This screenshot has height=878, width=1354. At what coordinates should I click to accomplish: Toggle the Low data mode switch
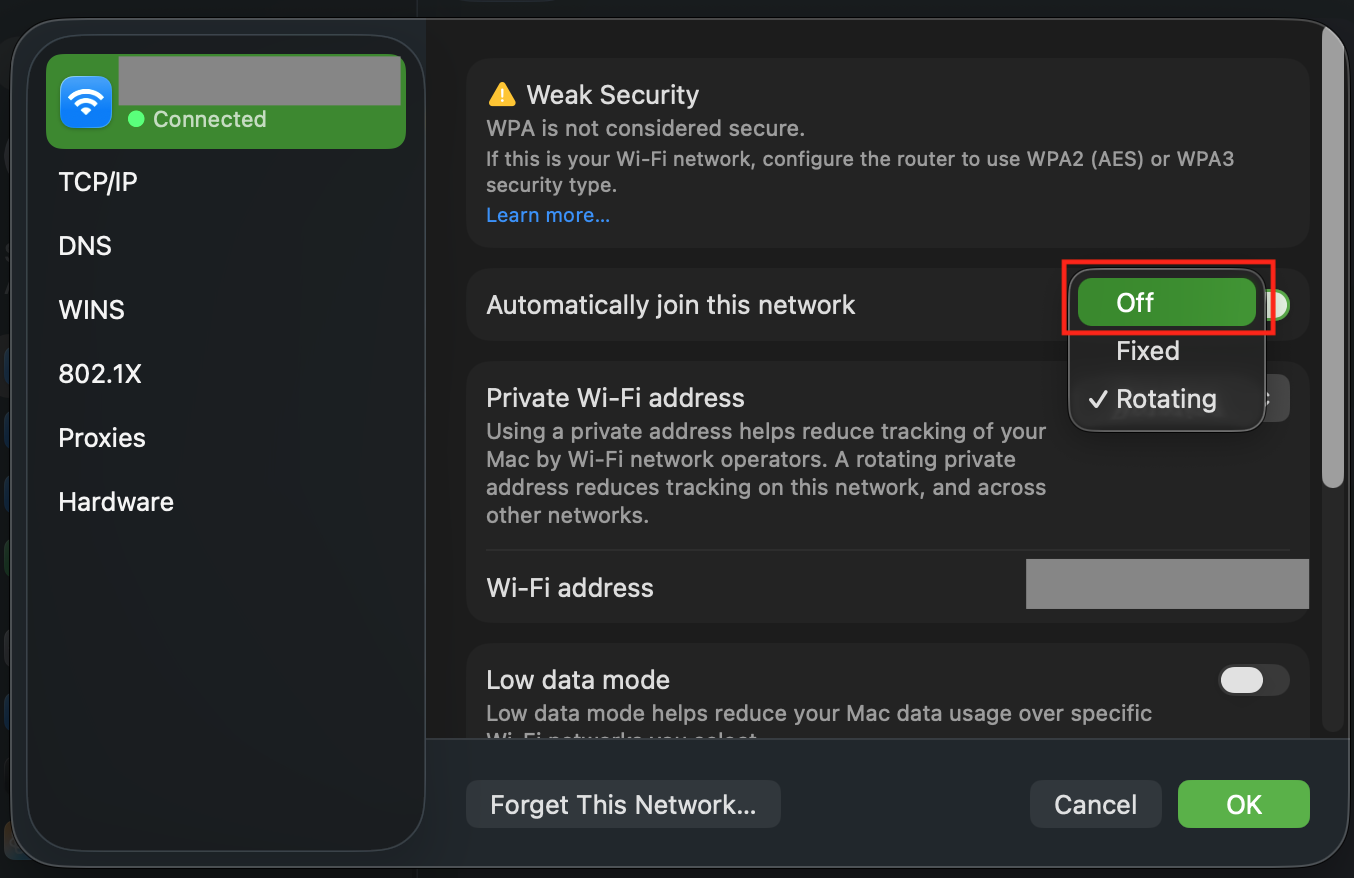point(1254,680)
